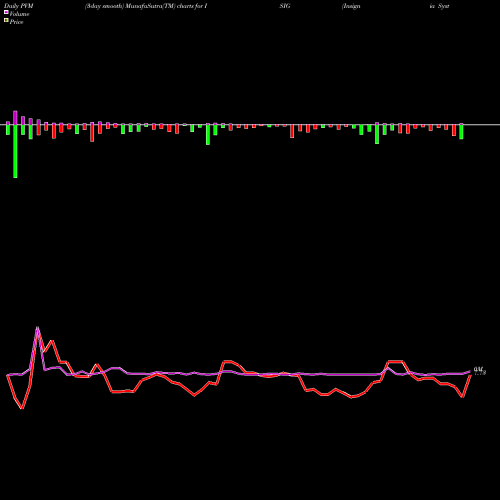The height and width of the screenshot is (500, 500).
Task: Click the tallest green volume bar
Action: (x=15, y=151)
